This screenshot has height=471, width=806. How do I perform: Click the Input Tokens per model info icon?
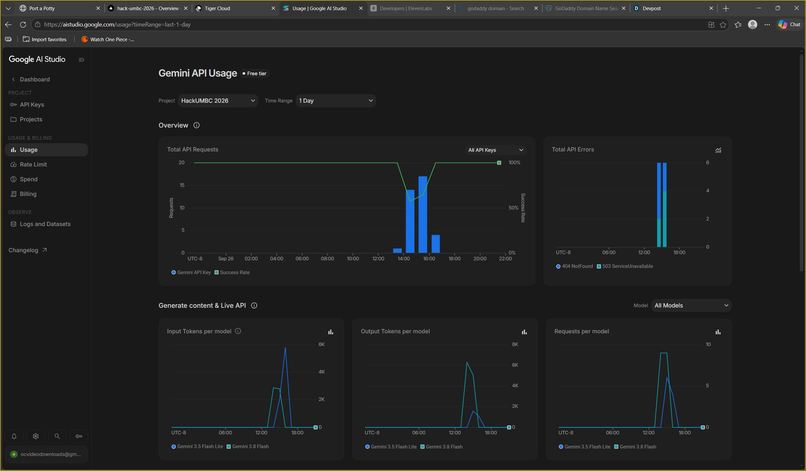click(x=238, y=331)
